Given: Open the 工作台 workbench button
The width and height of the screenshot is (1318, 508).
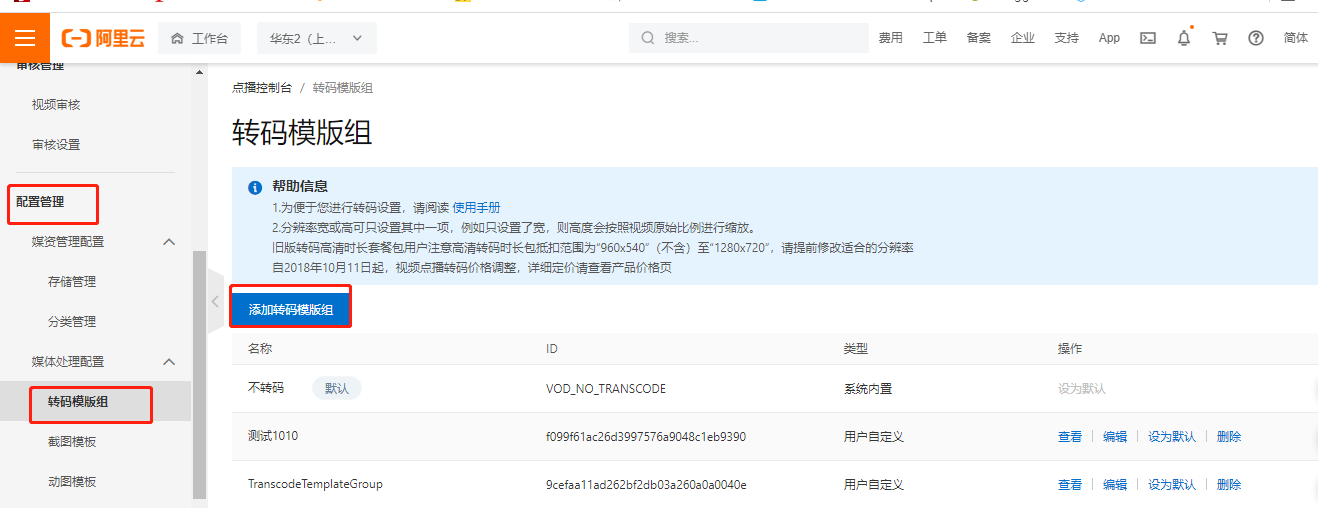Looking at the screenshot, I should [x=199, y=39].
